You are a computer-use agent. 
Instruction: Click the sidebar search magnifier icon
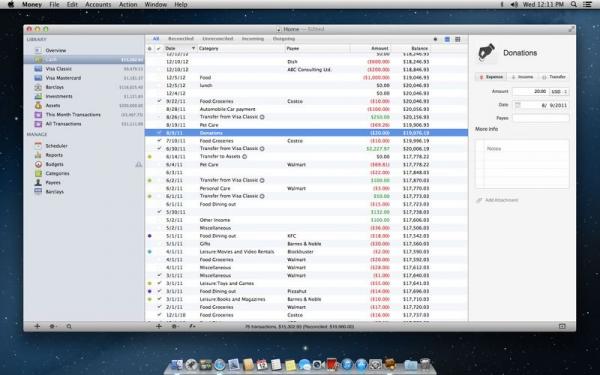pyautogui.click(x=69, y=326)
